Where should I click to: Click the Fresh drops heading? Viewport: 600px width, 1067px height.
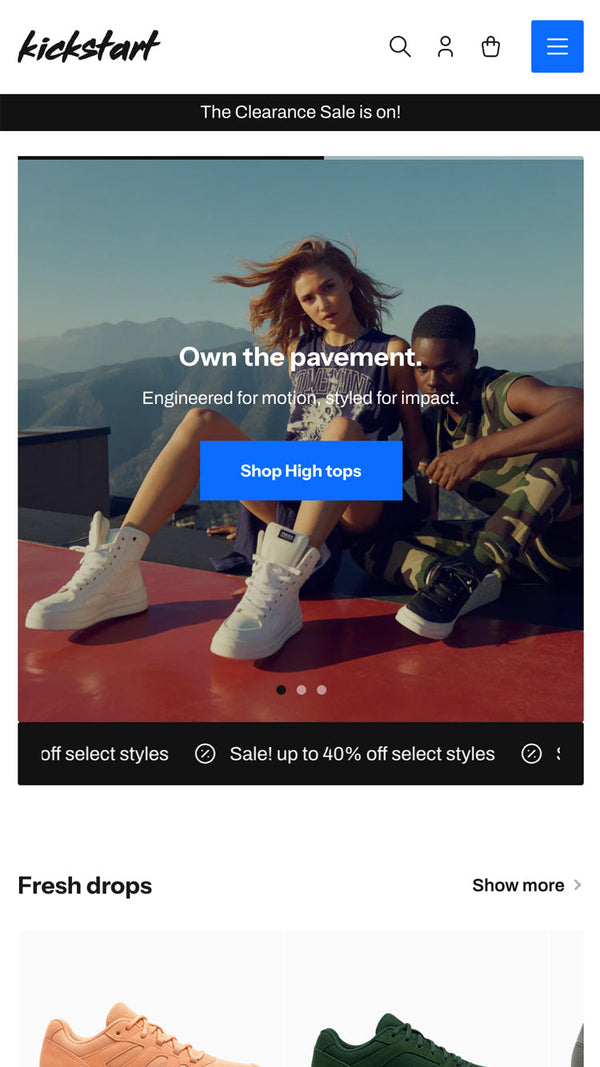[x=85, y=885]
